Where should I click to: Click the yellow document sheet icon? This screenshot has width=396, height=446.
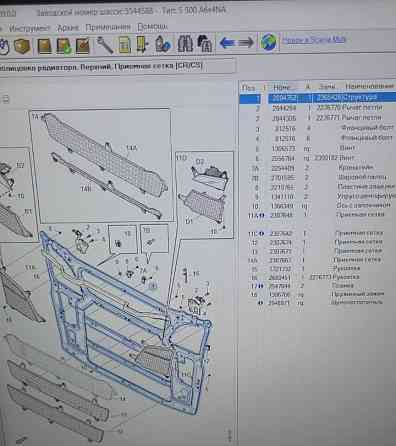(x=125, y=45)
